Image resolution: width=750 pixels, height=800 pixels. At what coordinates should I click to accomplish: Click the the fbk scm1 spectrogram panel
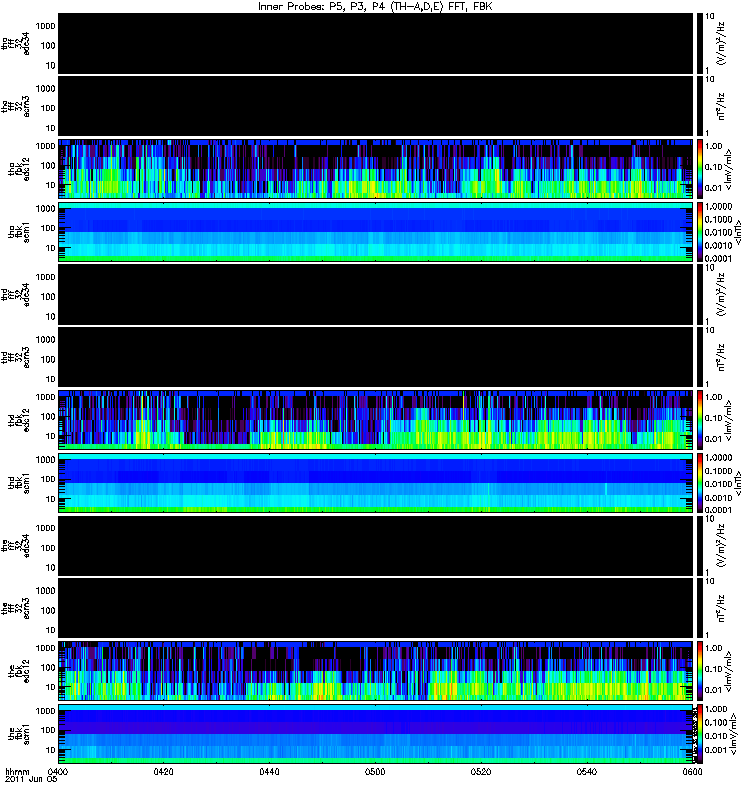pos(376,734)
